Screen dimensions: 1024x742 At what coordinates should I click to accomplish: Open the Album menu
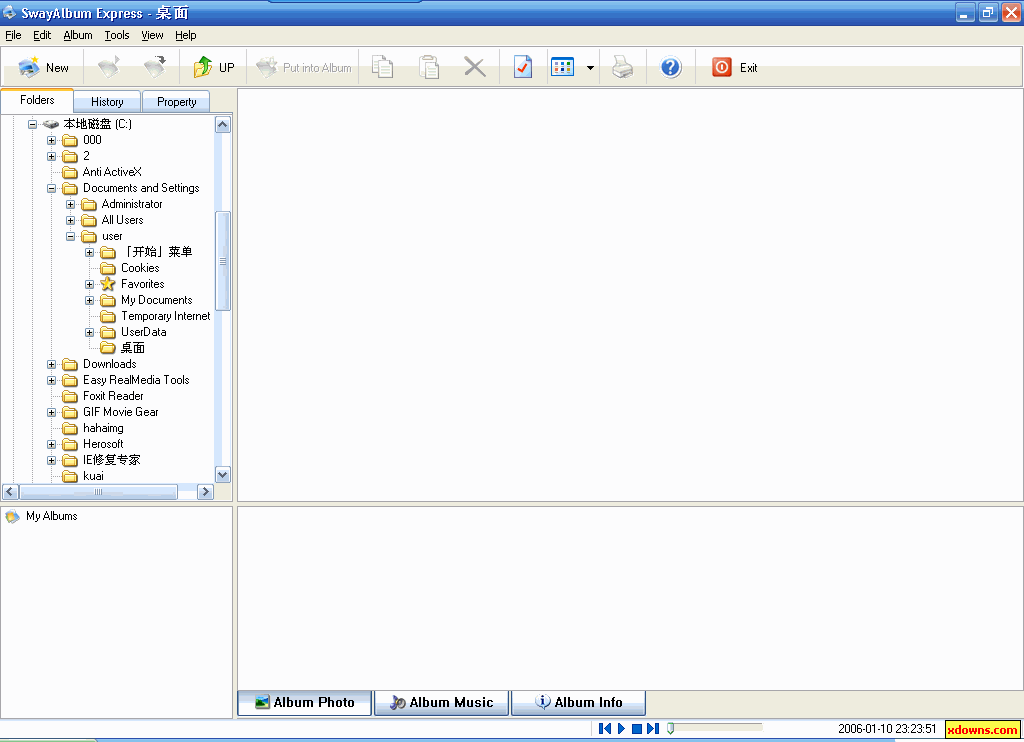click(78, 35)
